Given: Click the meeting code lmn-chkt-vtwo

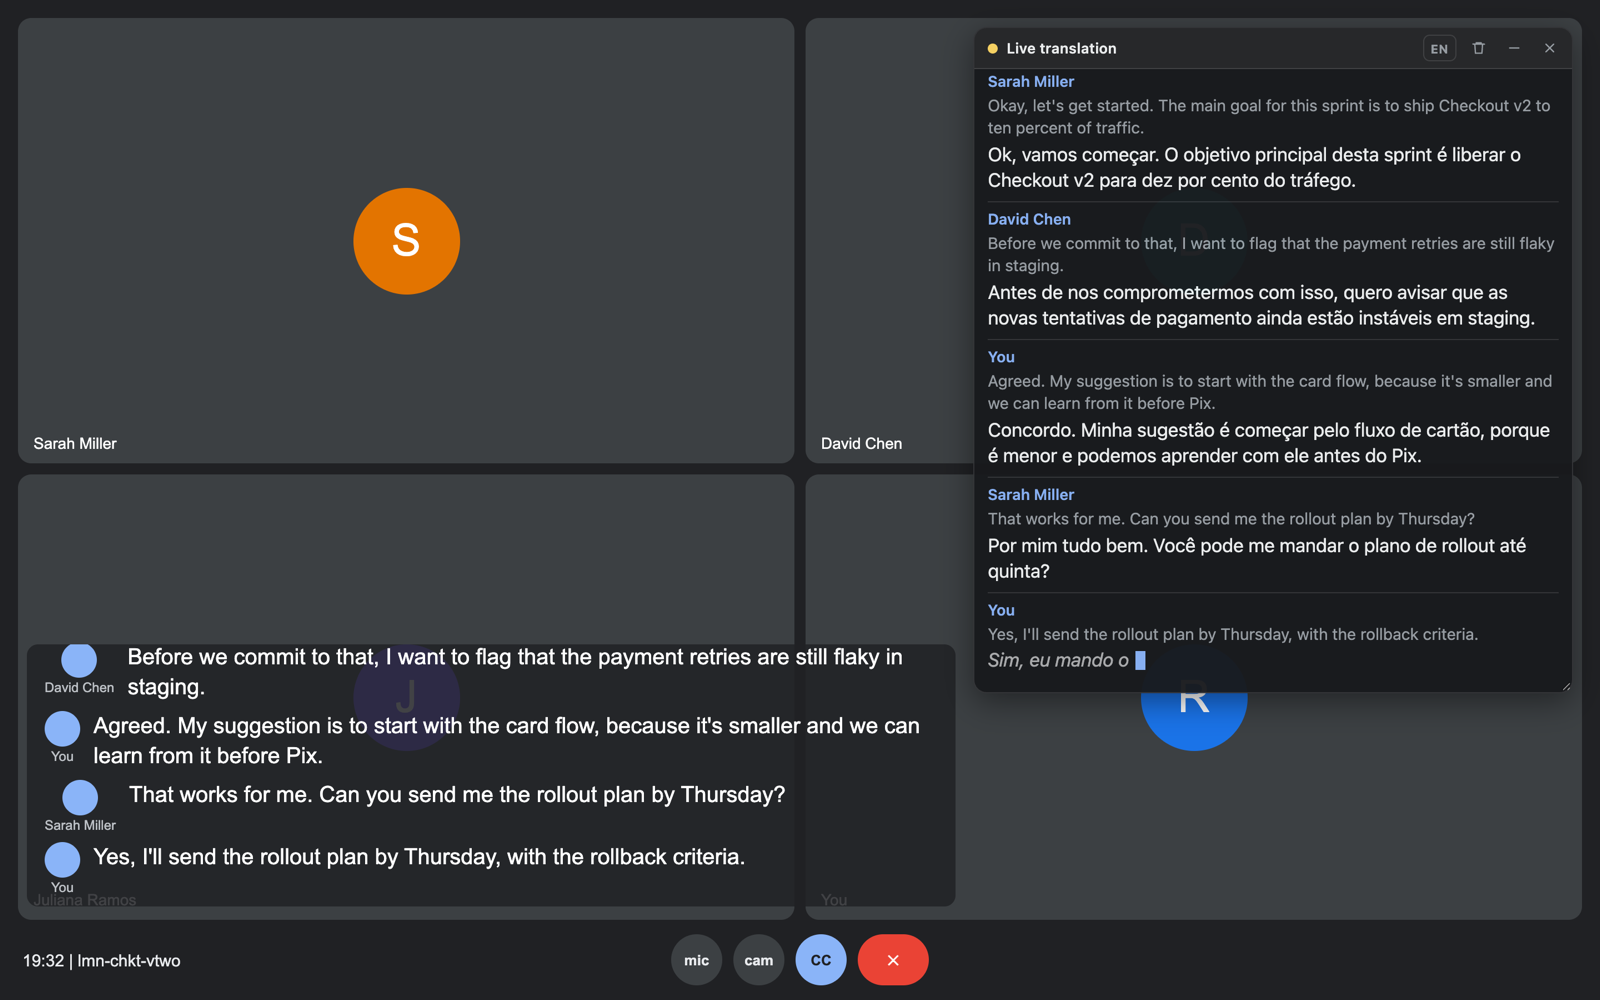Looking at the screenshot, I should 129,960.
